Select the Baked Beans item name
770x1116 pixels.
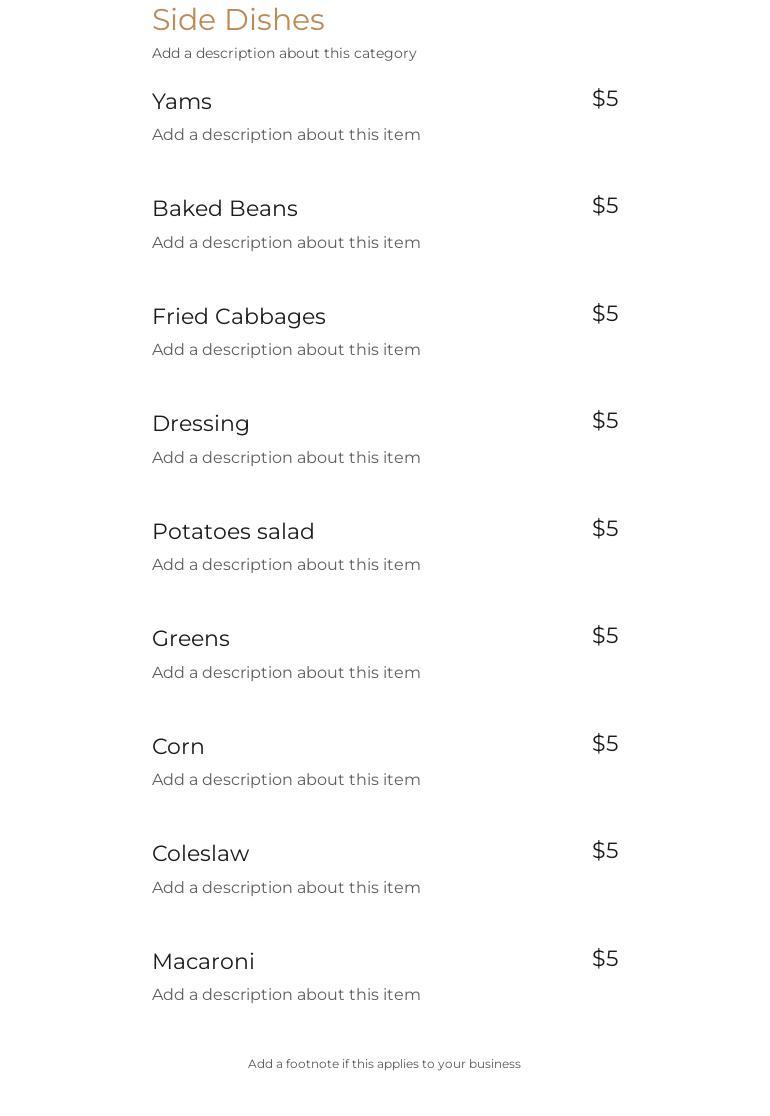(x=225, y=209)
